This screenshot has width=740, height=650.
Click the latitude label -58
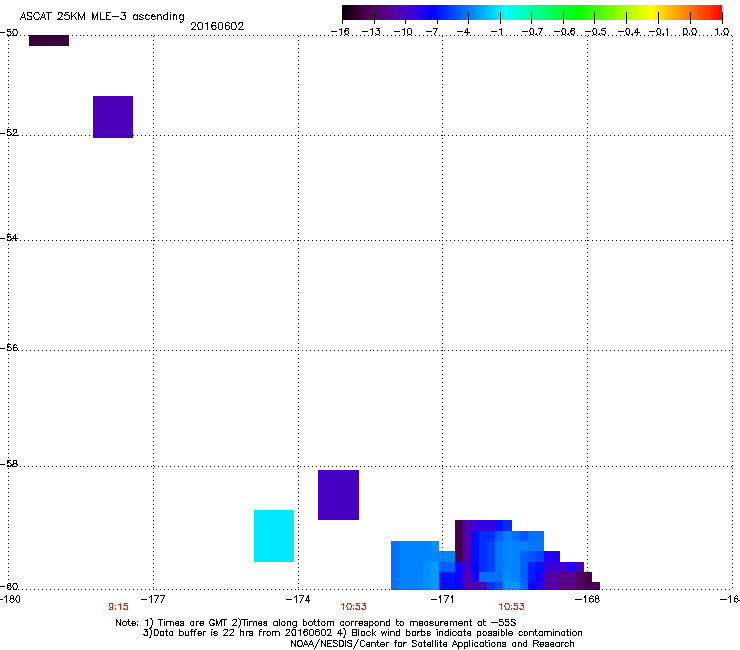9,464
